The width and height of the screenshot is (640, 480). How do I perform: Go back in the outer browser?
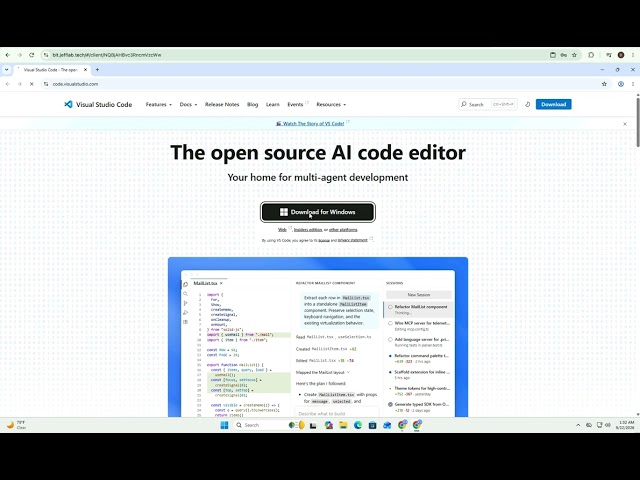[8, 55]
